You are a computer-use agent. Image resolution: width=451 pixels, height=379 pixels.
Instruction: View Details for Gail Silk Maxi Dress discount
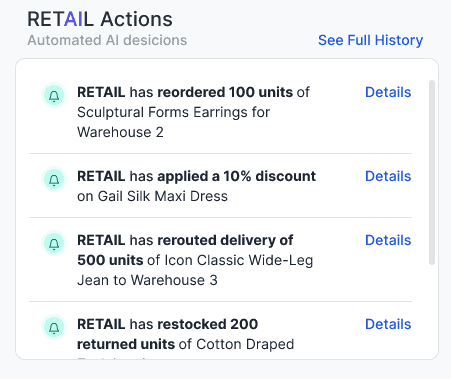(x=388, y=176)
